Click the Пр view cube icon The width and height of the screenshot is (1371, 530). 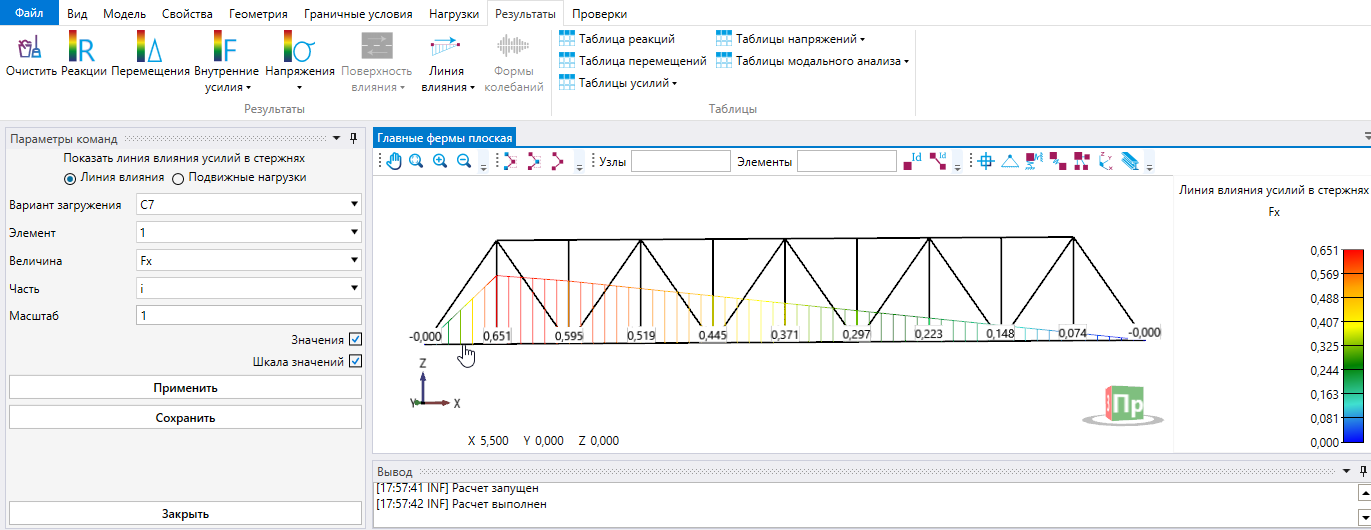click(1127, 403)
